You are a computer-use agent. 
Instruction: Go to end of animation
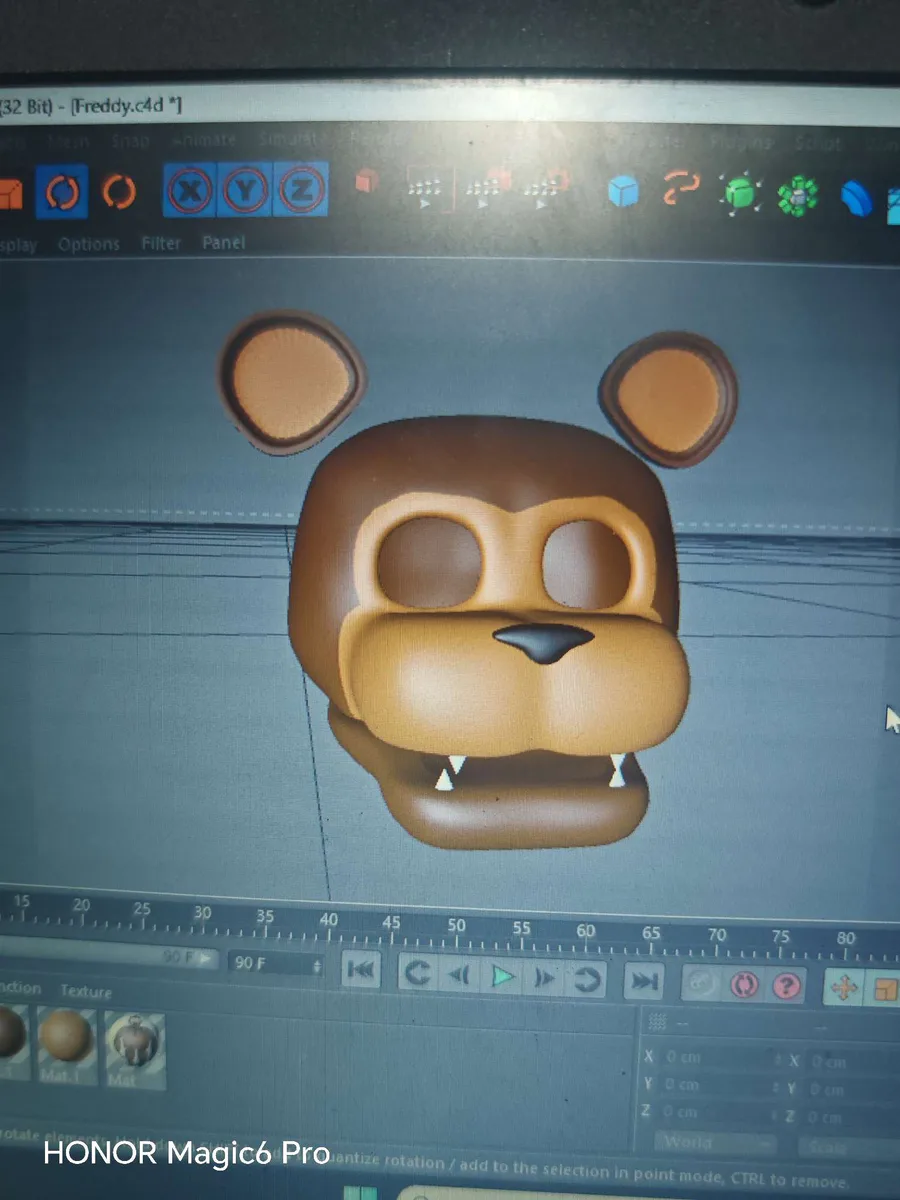click(x=643, y=982)
